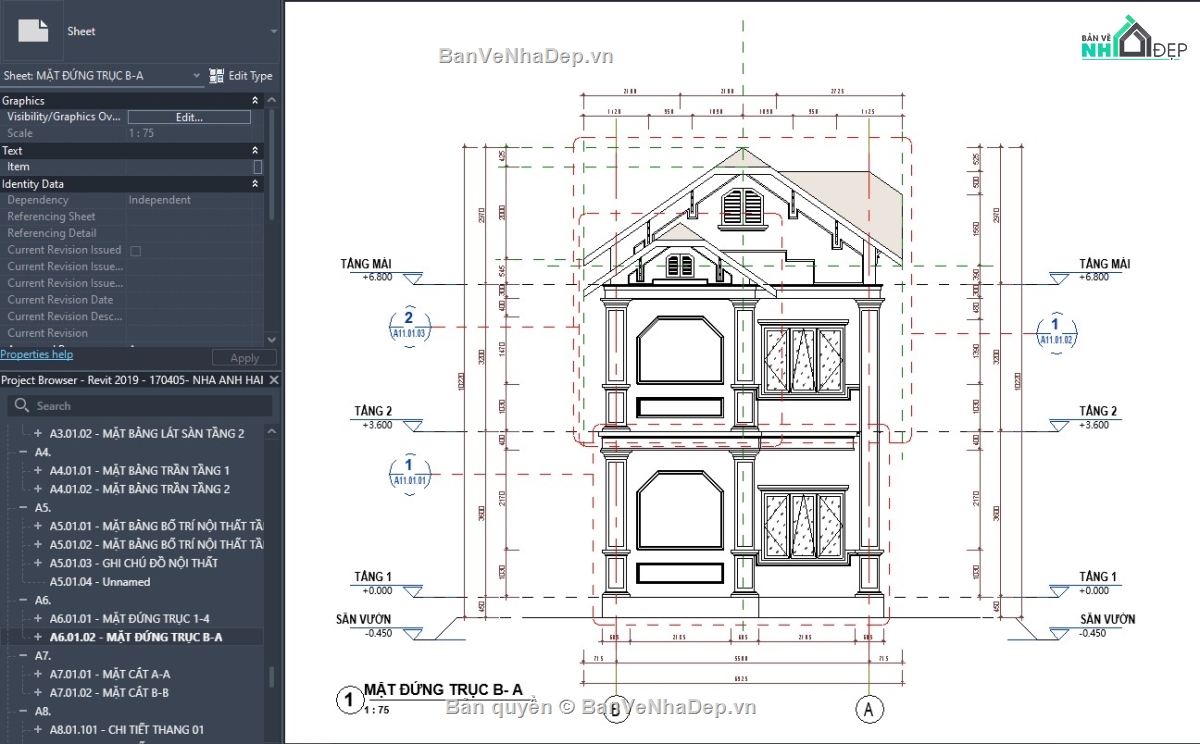1200x744 pixels.
Task: Select sheet A3.01.02 - MẶT BẰNG LÁT SÀN TẦNG 2
Action: pyautogui.click(x=147, y=434)
